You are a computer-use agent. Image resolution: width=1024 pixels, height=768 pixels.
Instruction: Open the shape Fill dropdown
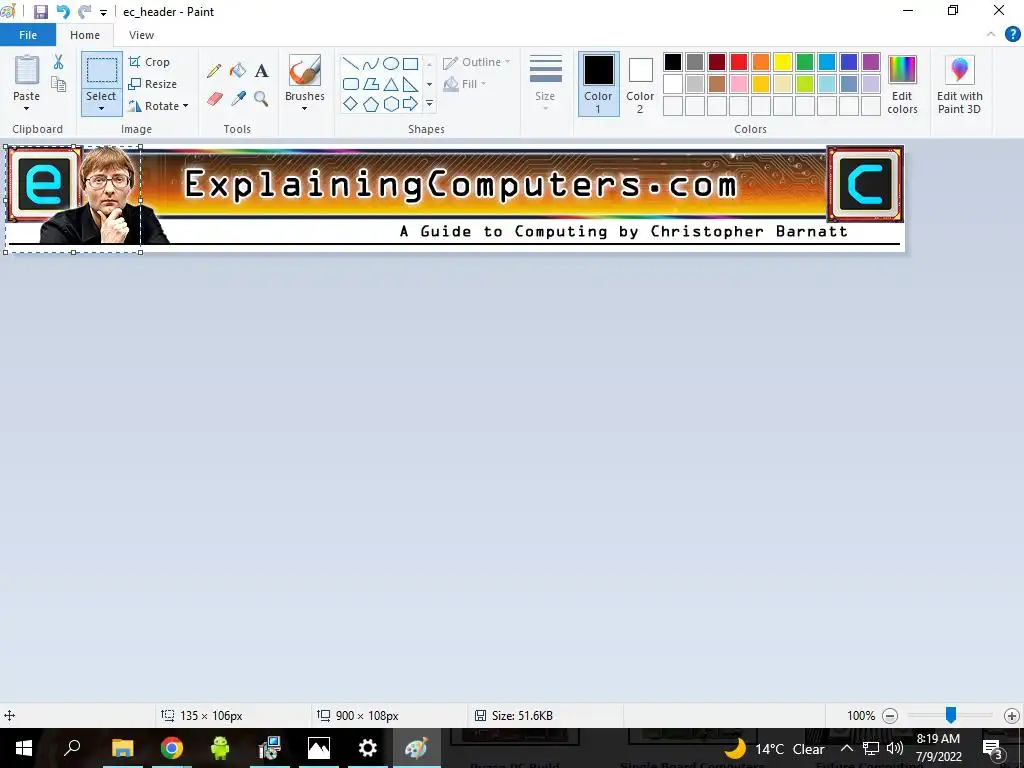coord(465,84)
